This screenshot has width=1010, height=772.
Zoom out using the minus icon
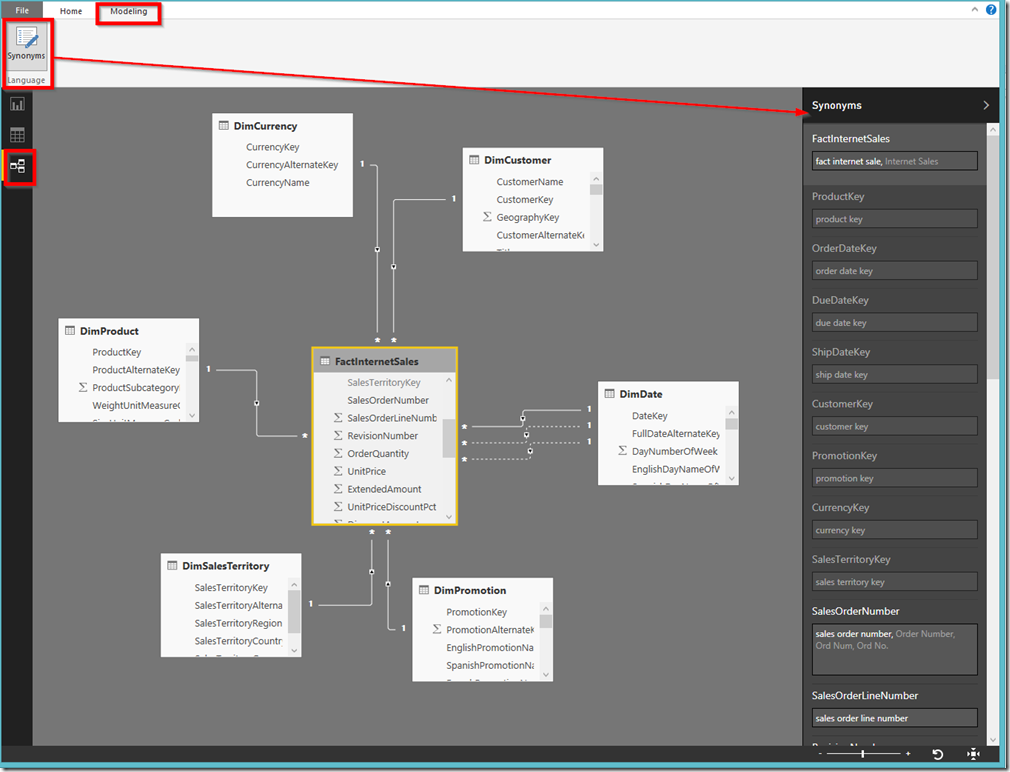click(822, 754)
